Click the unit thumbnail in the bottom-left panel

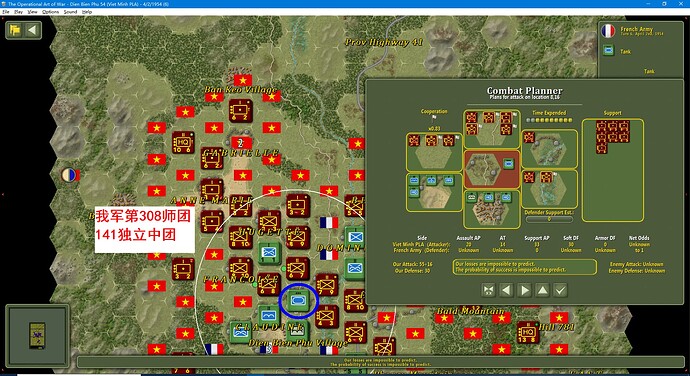pyautogui.click(x=37, y=335)
